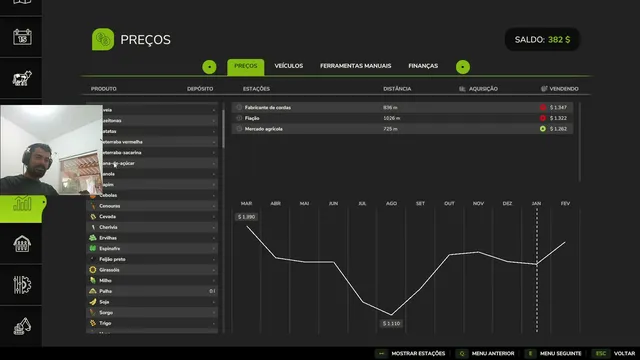Click the product list scrollbar
The height and width of the screenshot is (360, 640).
point(223,129)
